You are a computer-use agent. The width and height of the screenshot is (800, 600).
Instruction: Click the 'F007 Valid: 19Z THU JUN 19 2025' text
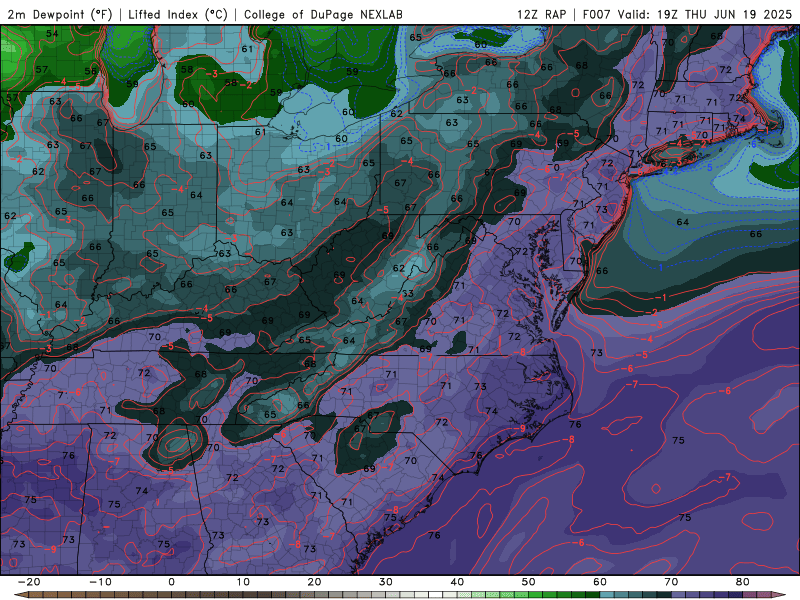click(x=687, y=14)
